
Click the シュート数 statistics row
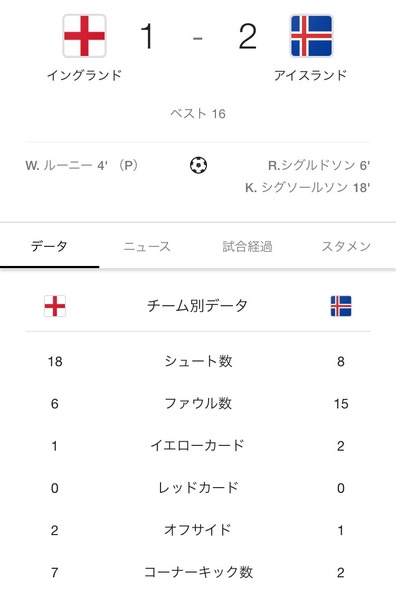tap(198, 361)
